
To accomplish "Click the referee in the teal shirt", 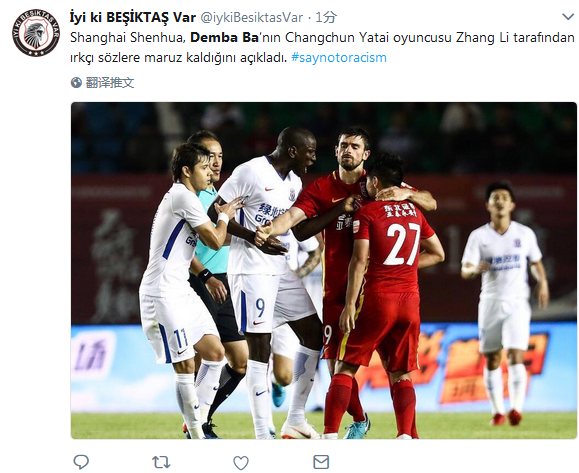I will 212,236.
